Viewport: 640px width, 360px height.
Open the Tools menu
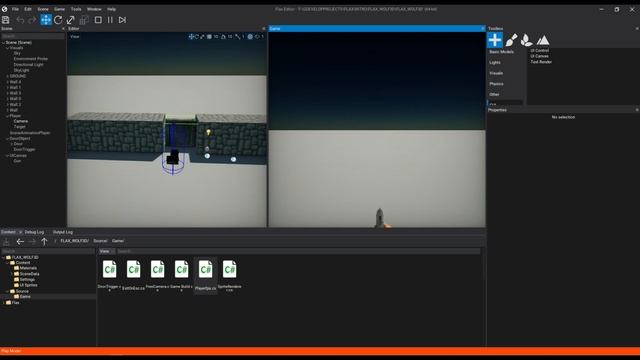pyautogui.click(x=76, y=9)
